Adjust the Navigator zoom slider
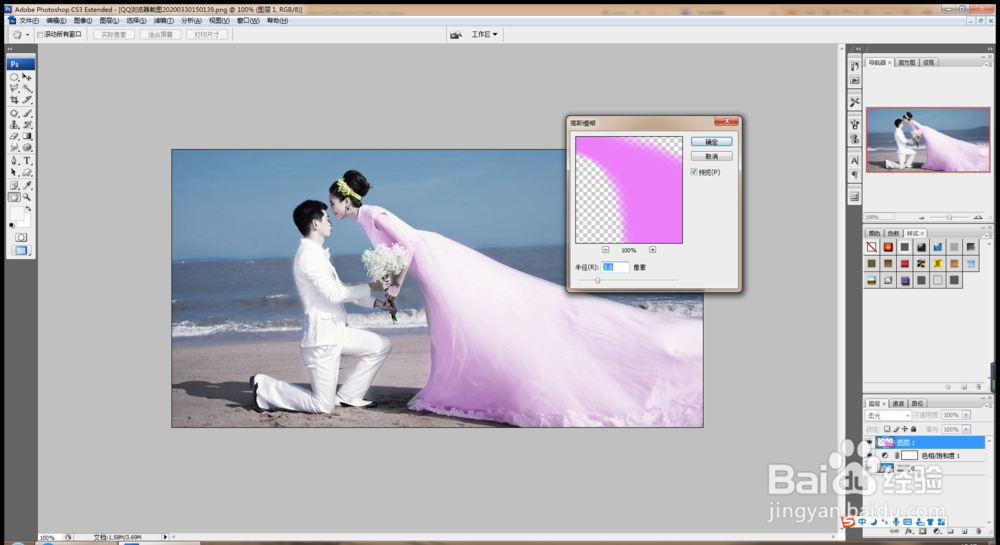 point(950,217)
